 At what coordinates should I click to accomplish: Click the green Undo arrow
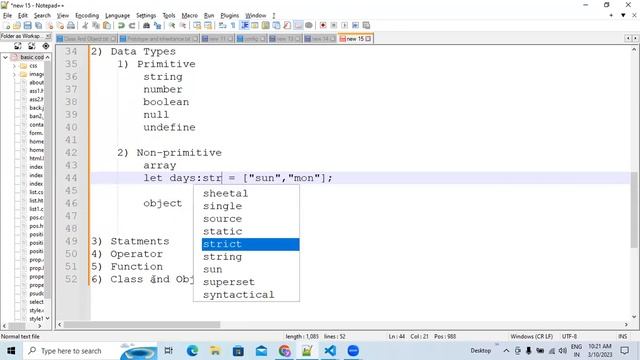(121, 25)
